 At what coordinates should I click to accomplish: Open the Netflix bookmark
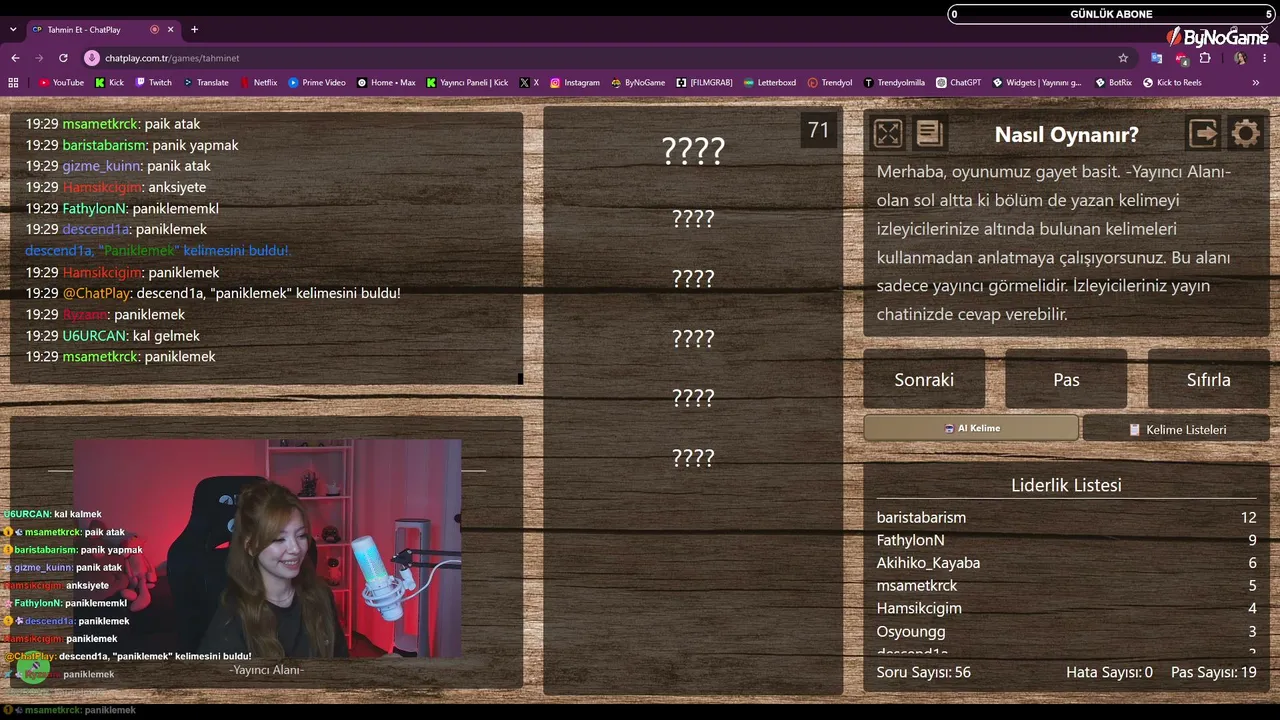click(x=258, y=83)
